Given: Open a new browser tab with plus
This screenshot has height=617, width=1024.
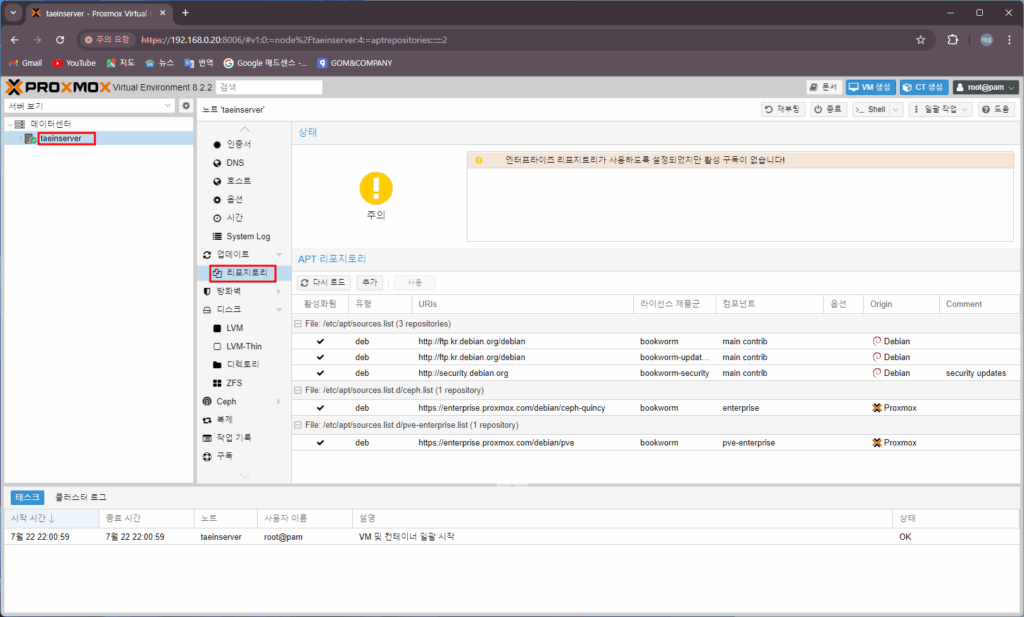Looking at the screenshot, I should (185, 12).
